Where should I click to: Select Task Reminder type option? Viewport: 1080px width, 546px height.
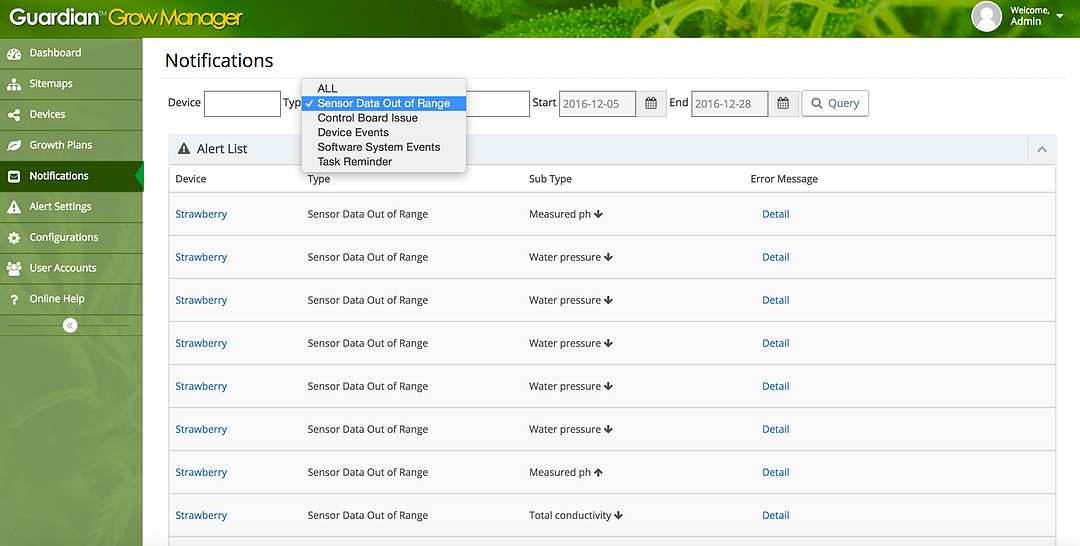pyautogui.click(x=354, y=161)
